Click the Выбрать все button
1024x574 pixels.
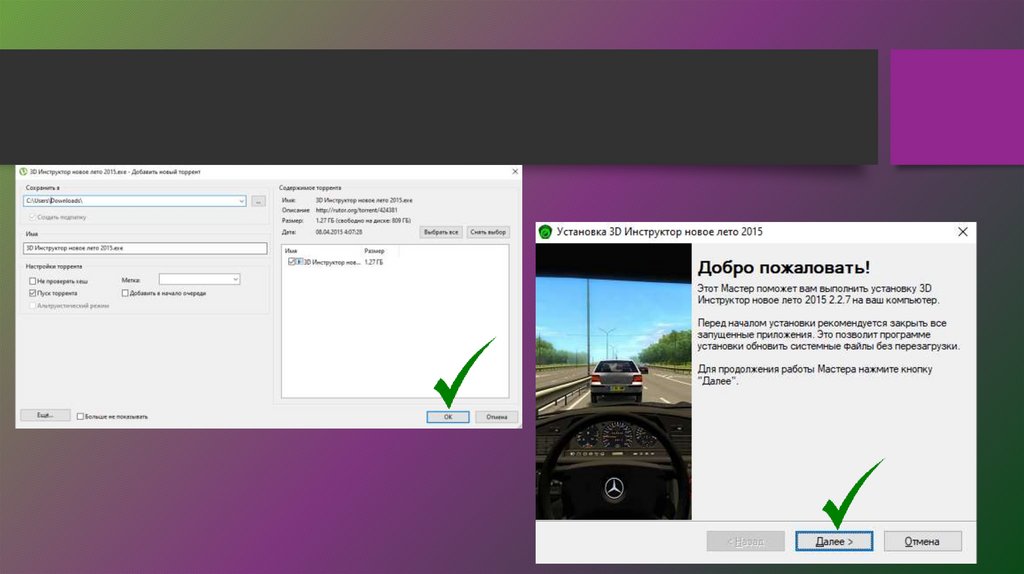[x=441, y=232]
